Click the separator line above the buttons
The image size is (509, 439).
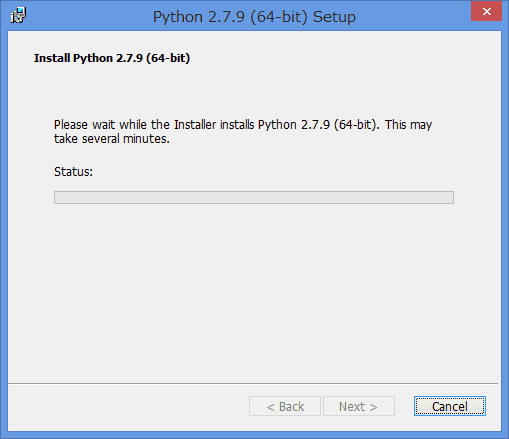(x=253, y=383)
